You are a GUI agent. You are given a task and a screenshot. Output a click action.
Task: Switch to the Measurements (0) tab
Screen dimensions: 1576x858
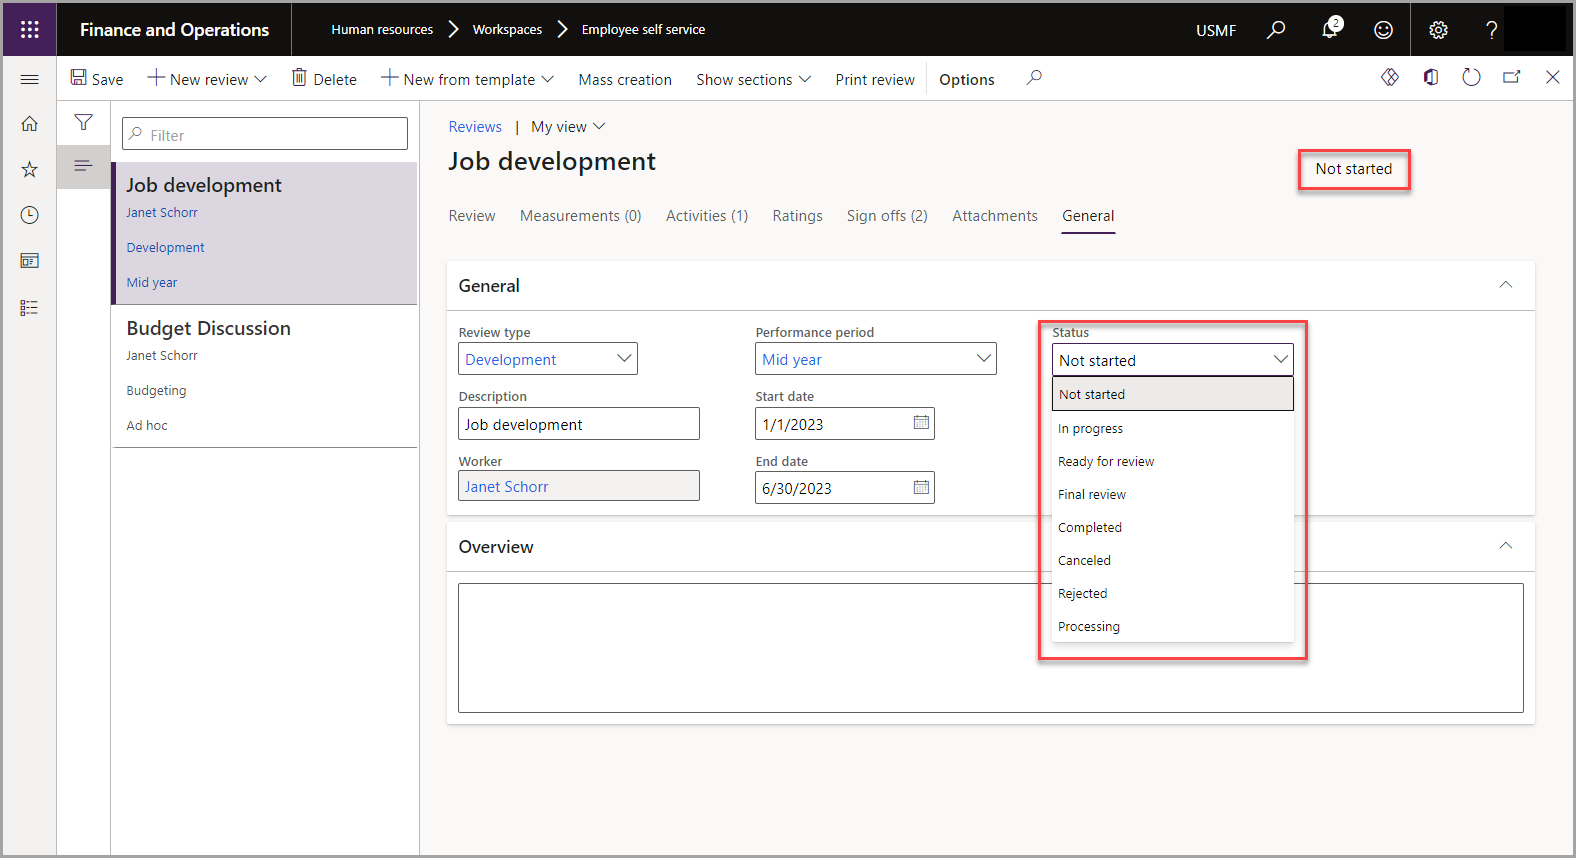click(581, 216)
